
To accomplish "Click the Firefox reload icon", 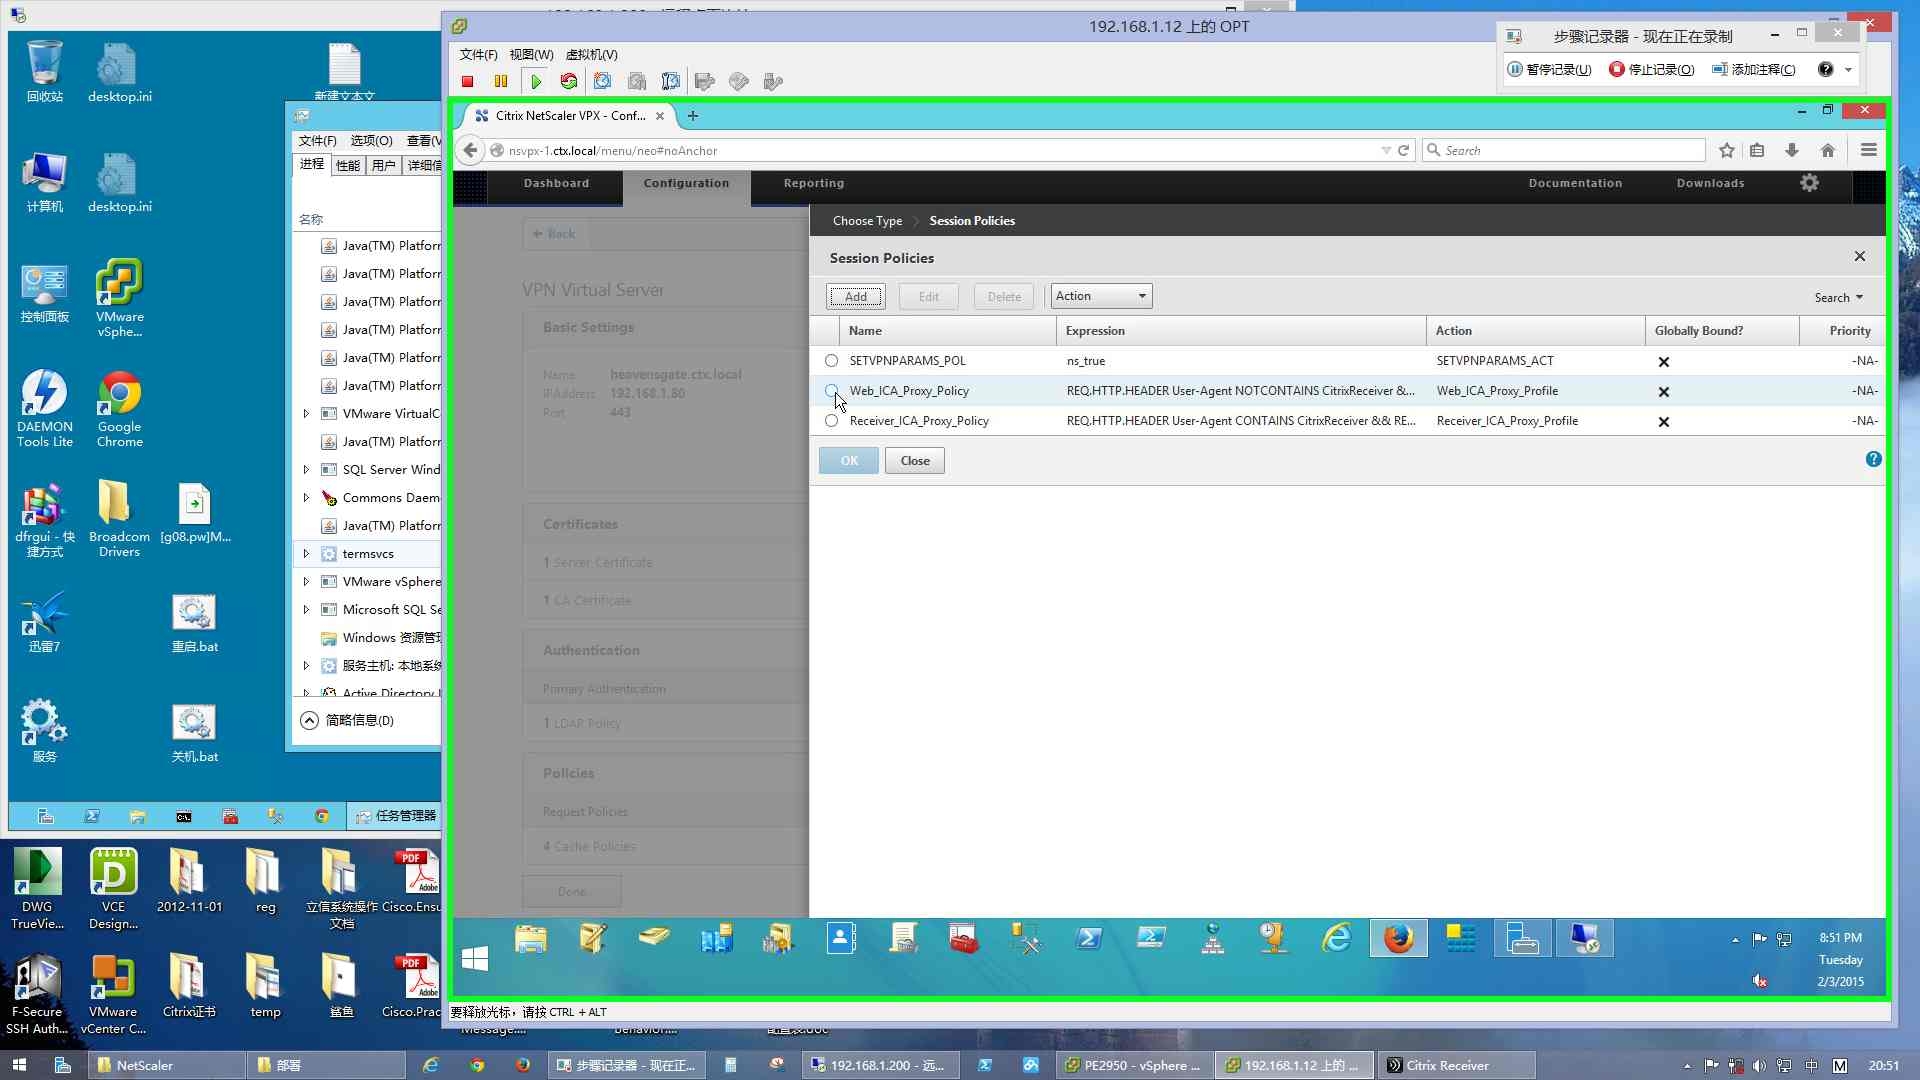I will pyautogui.click(x=1404, y=150).
